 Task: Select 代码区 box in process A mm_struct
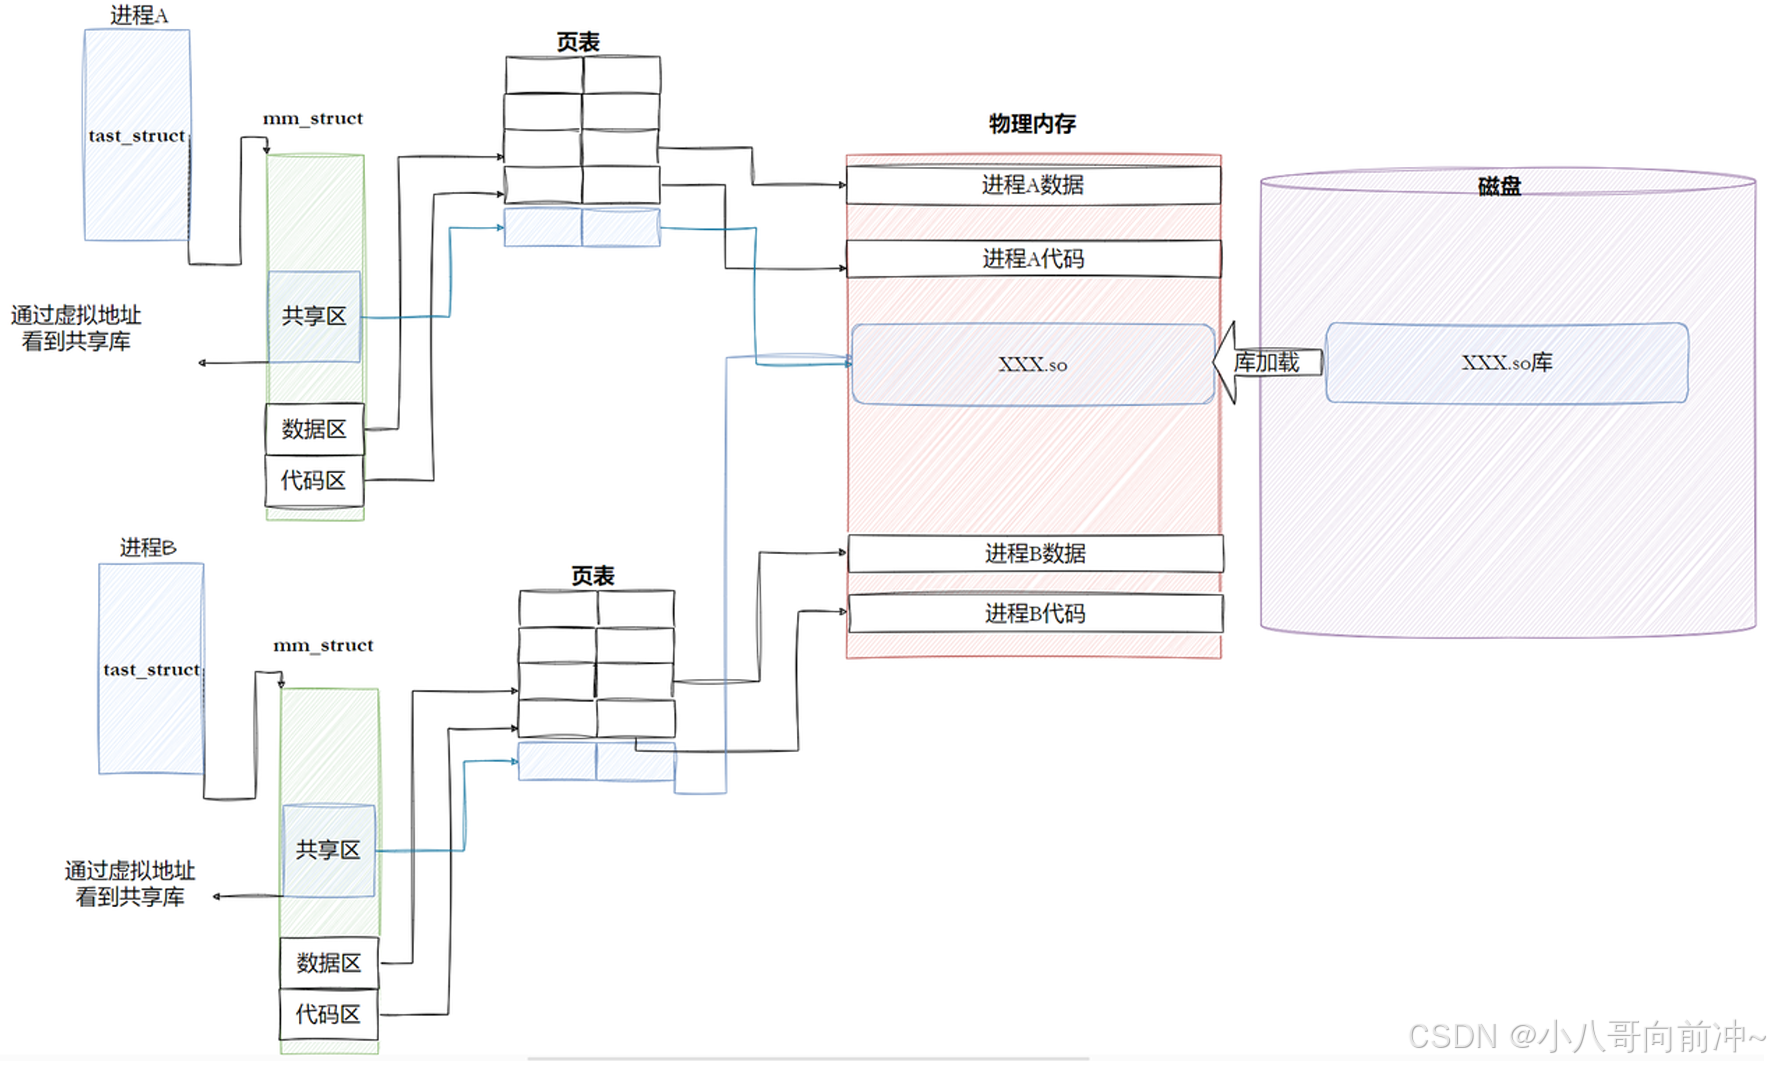point(314,481)
